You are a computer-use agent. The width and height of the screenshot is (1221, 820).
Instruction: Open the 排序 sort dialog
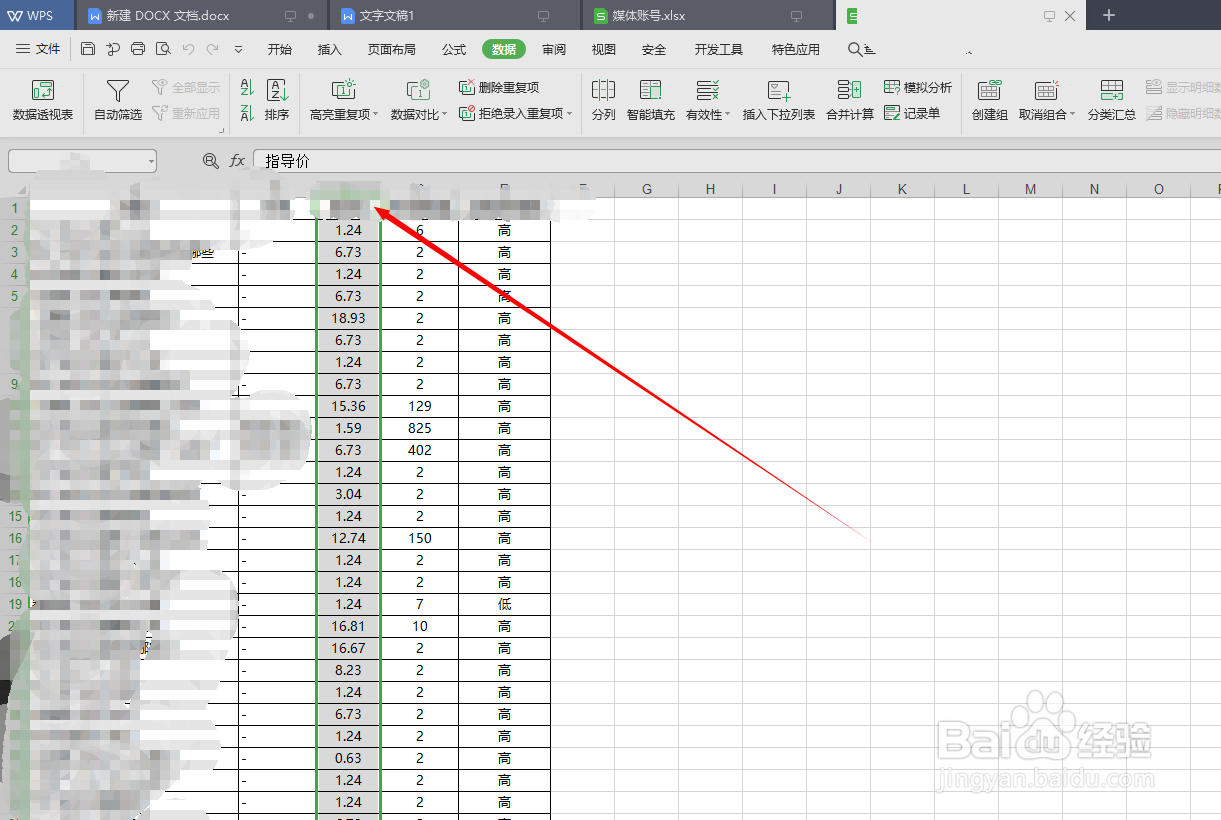click(277, 101)
